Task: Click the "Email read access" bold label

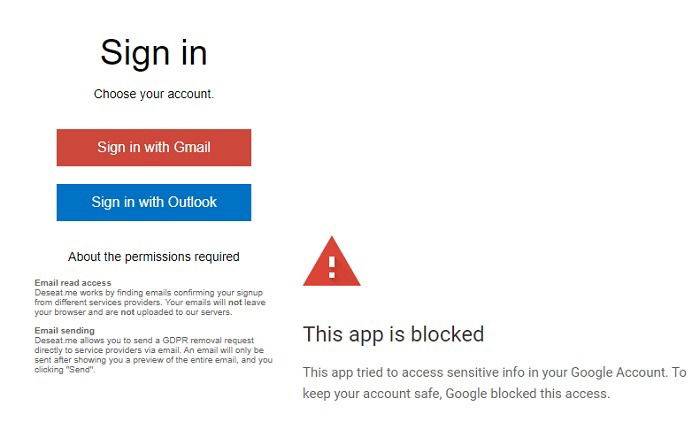Action: coord(73,282)
